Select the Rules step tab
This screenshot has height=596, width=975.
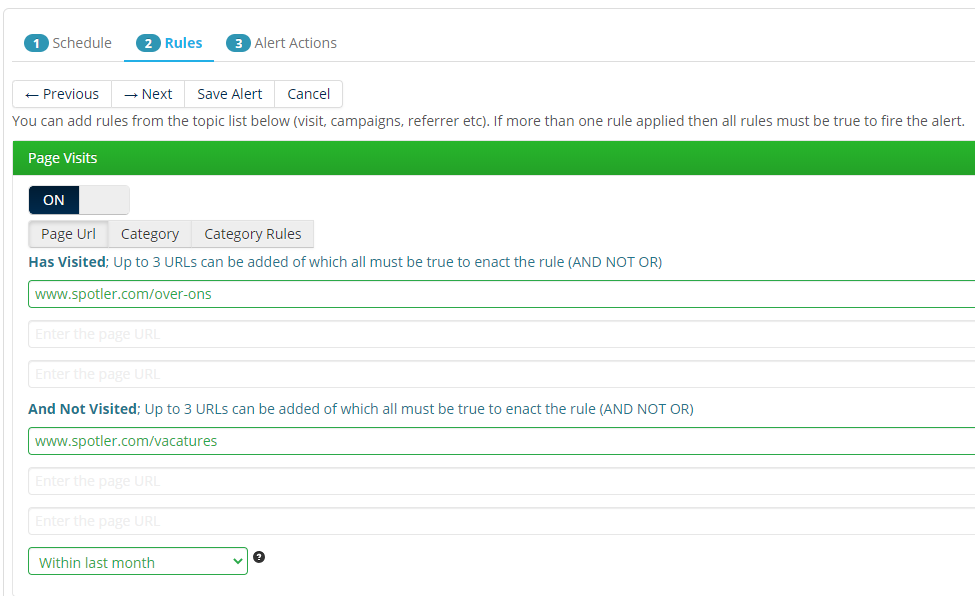[170, 43]
